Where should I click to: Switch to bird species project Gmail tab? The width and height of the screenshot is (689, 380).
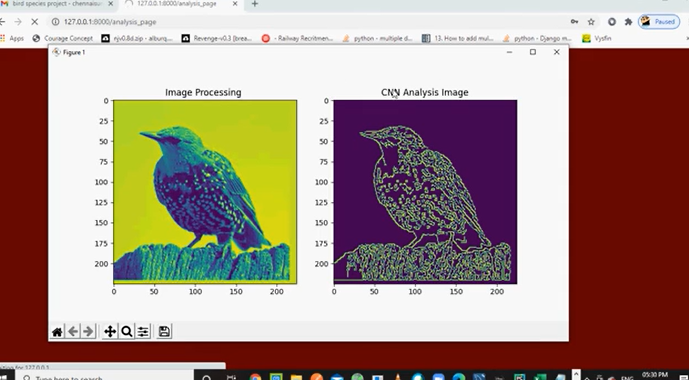click(x=57, y=4)
